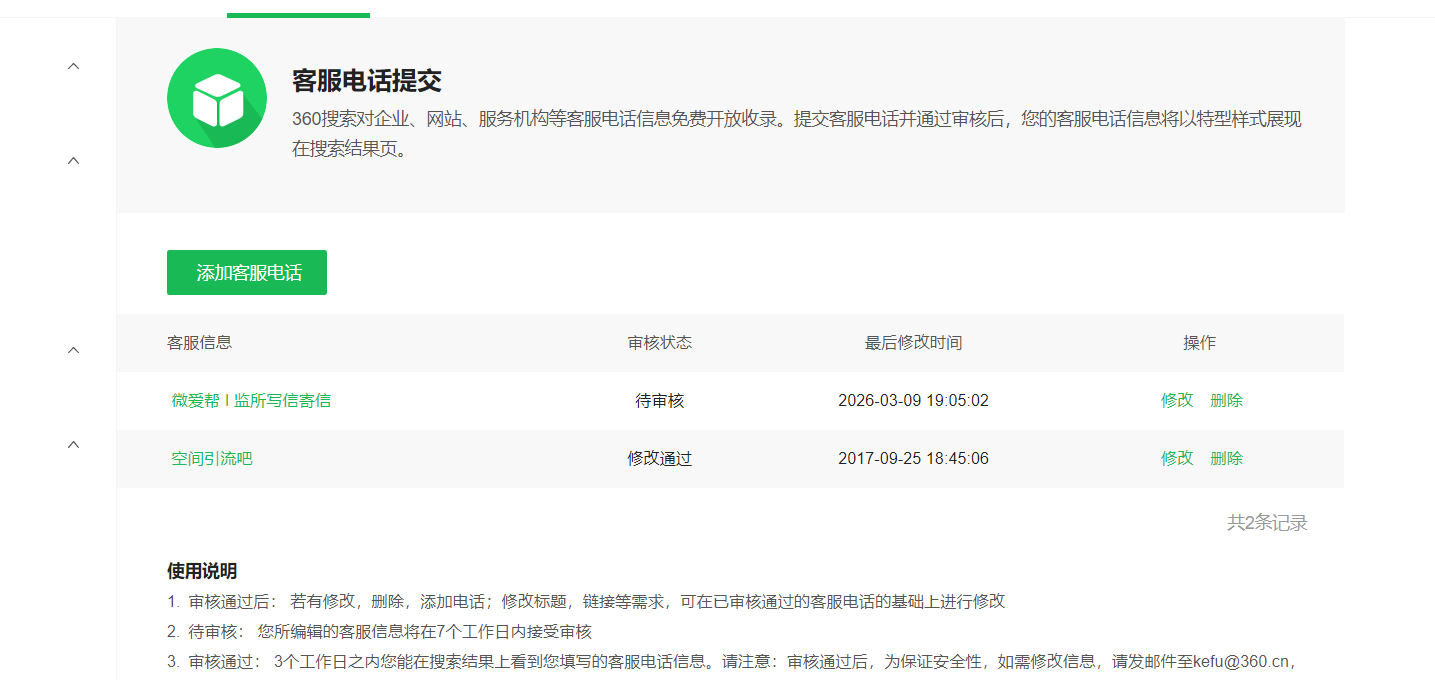Click usage note 1 about 审核通过后

click(586, 602)
